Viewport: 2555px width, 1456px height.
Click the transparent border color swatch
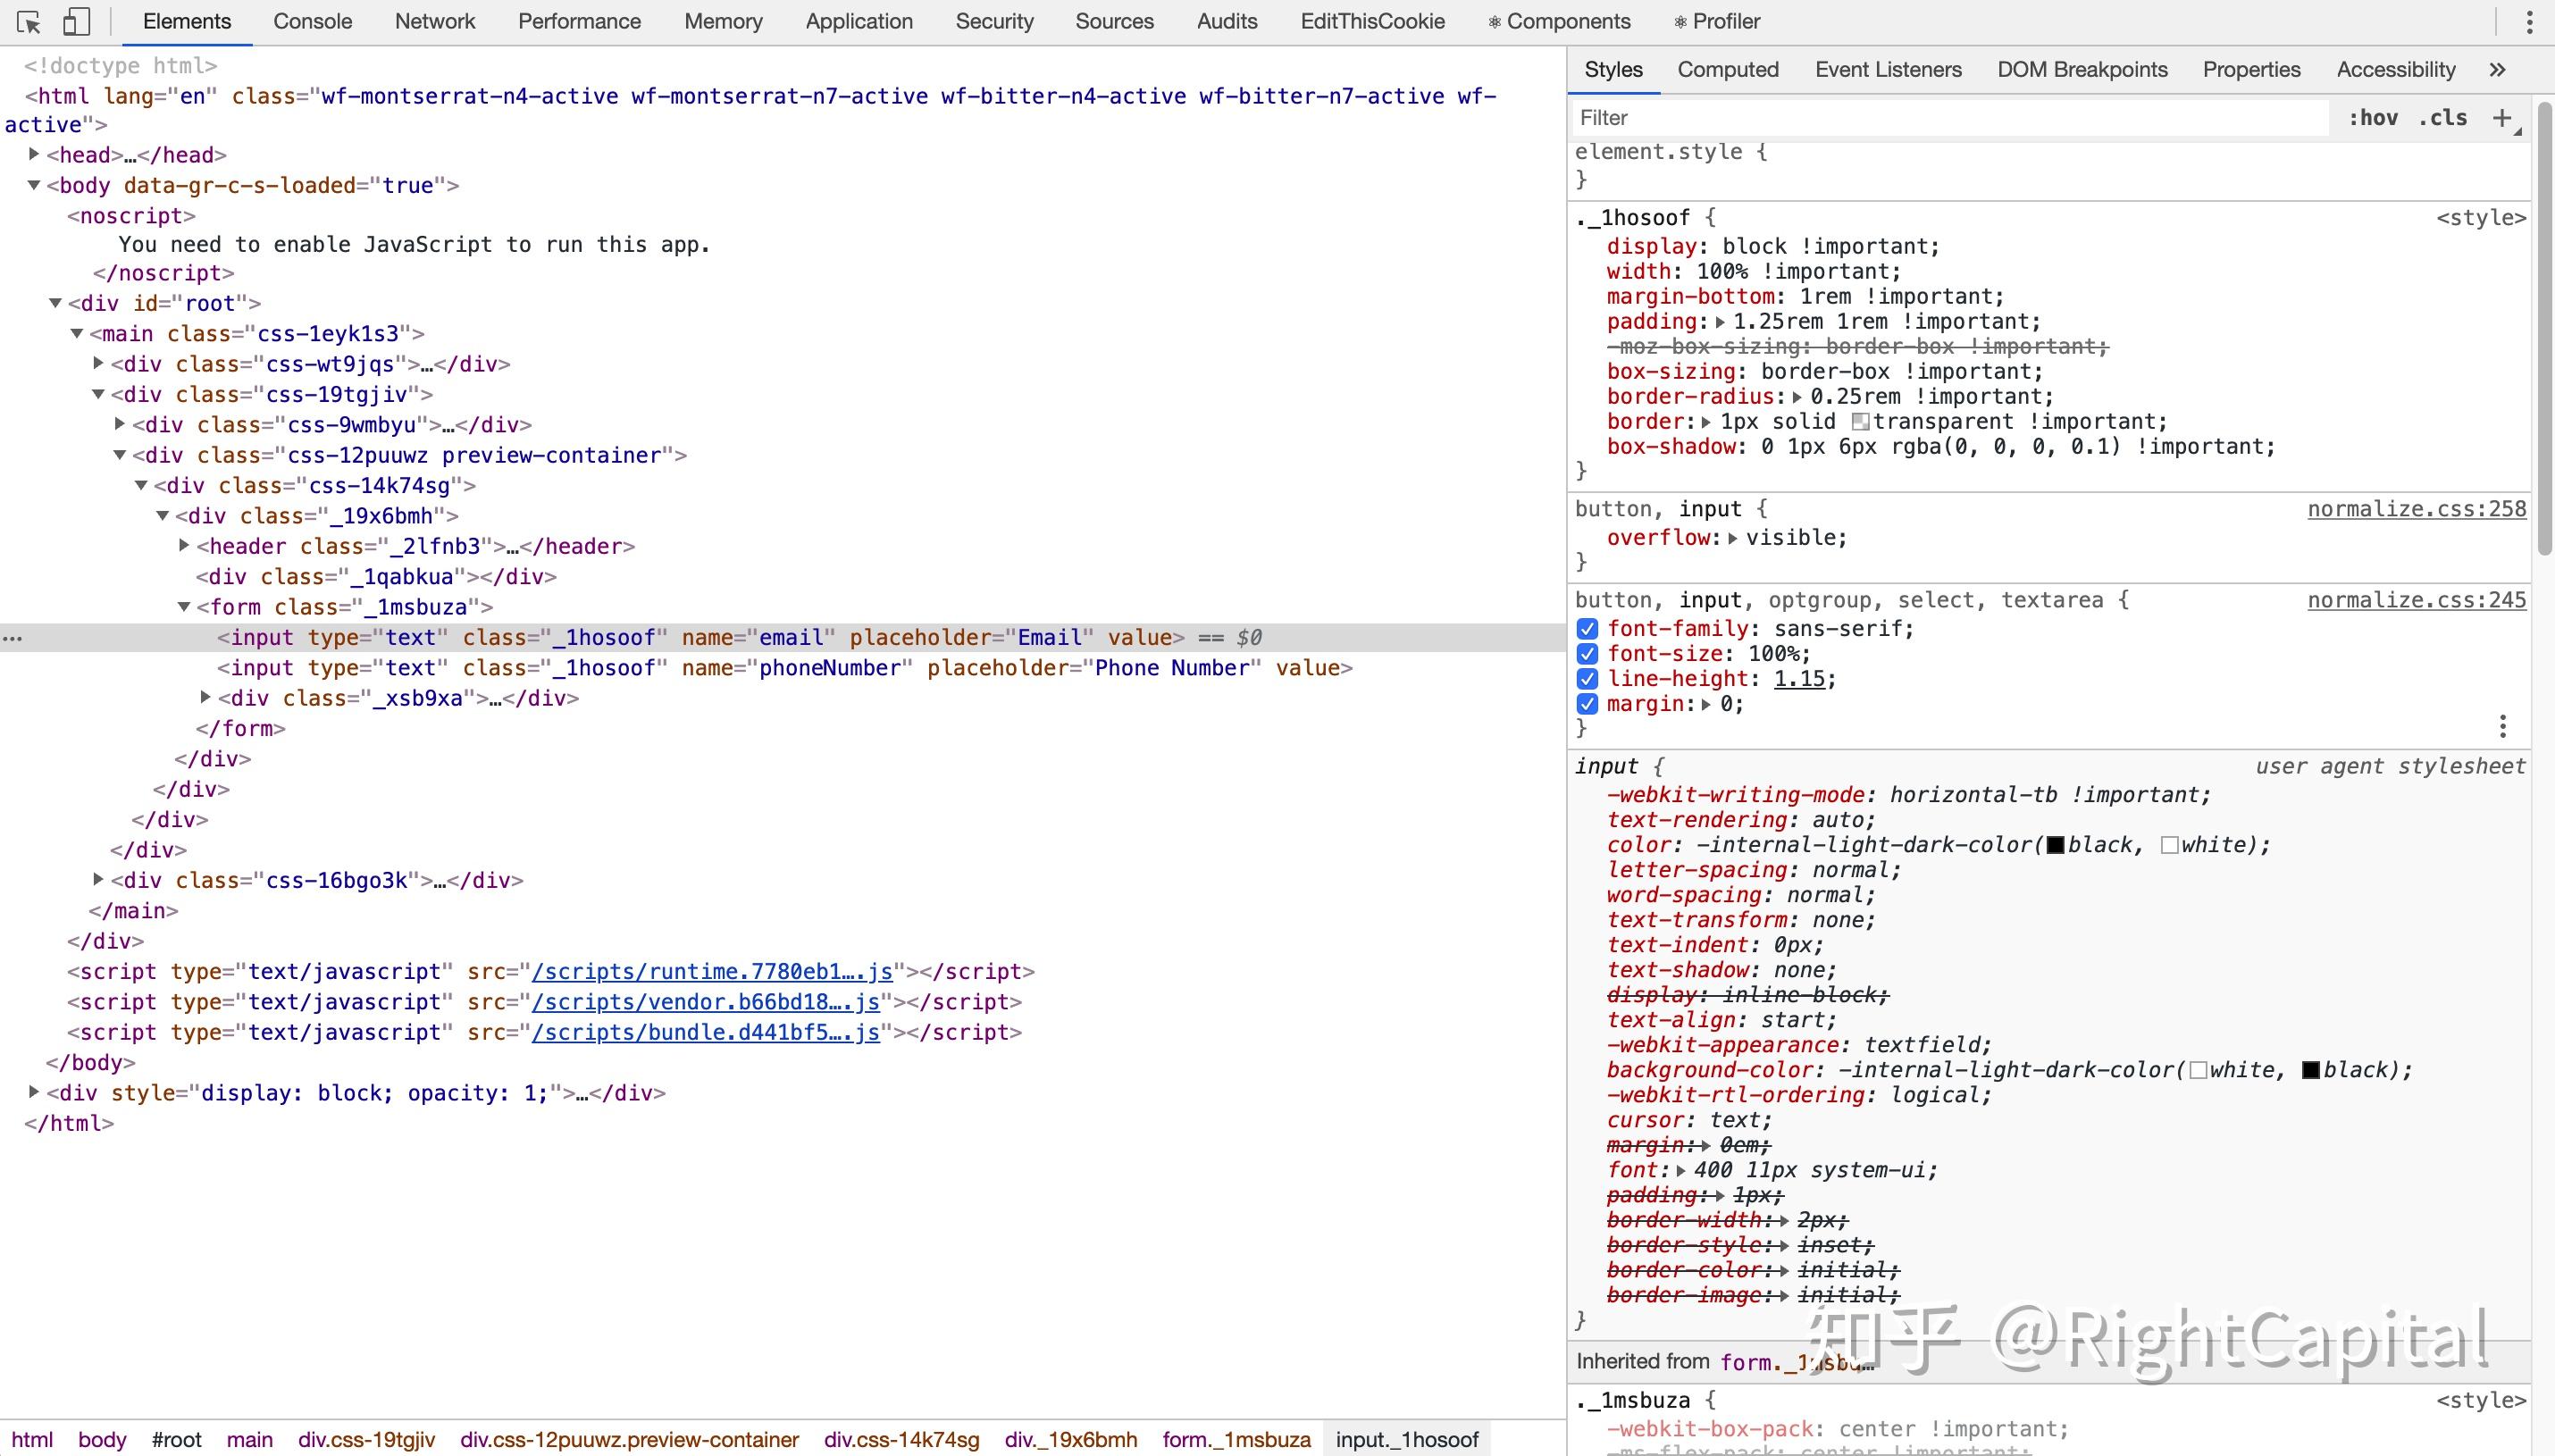[x=1860, y=422]
